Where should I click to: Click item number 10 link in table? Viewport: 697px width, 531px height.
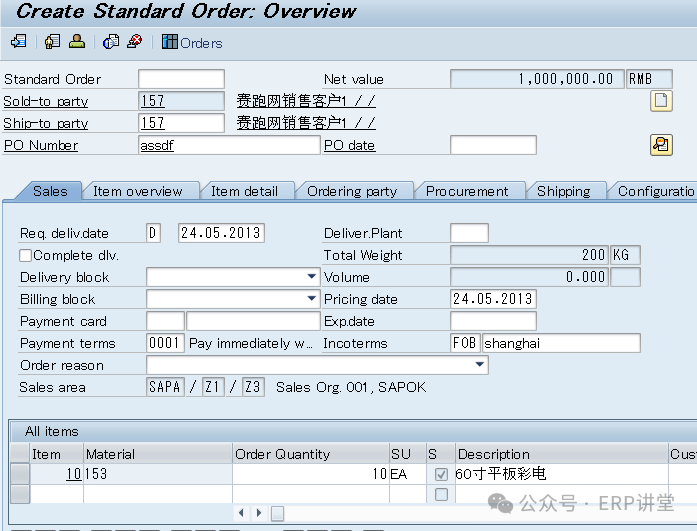tap(73, 475)
